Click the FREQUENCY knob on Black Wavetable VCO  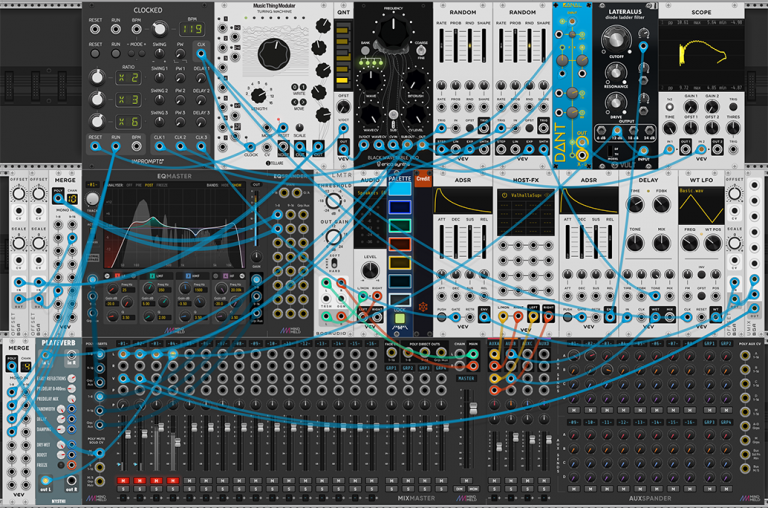tap(393, 30)
